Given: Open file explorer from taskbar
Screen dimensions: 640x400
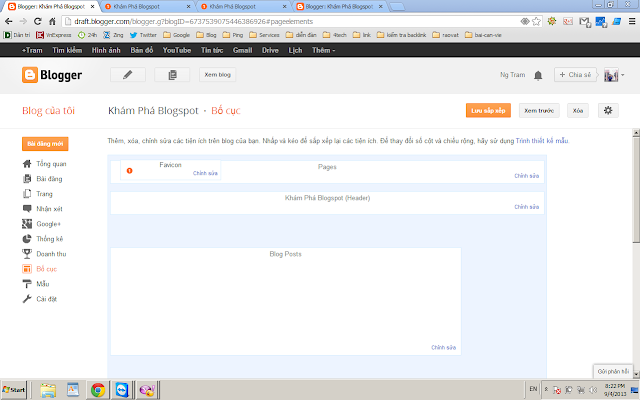Looking at the screenshot, I should coord(48,390).
